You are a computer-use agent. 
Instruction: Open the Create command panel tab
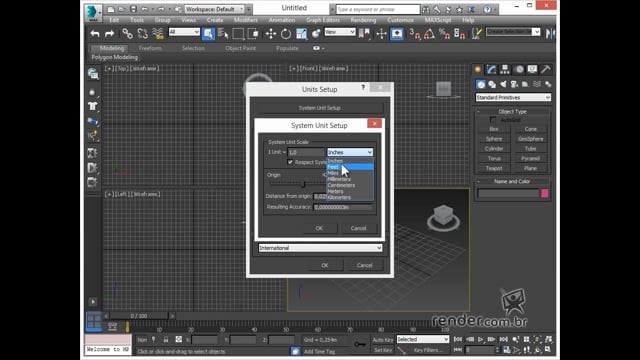478,69
